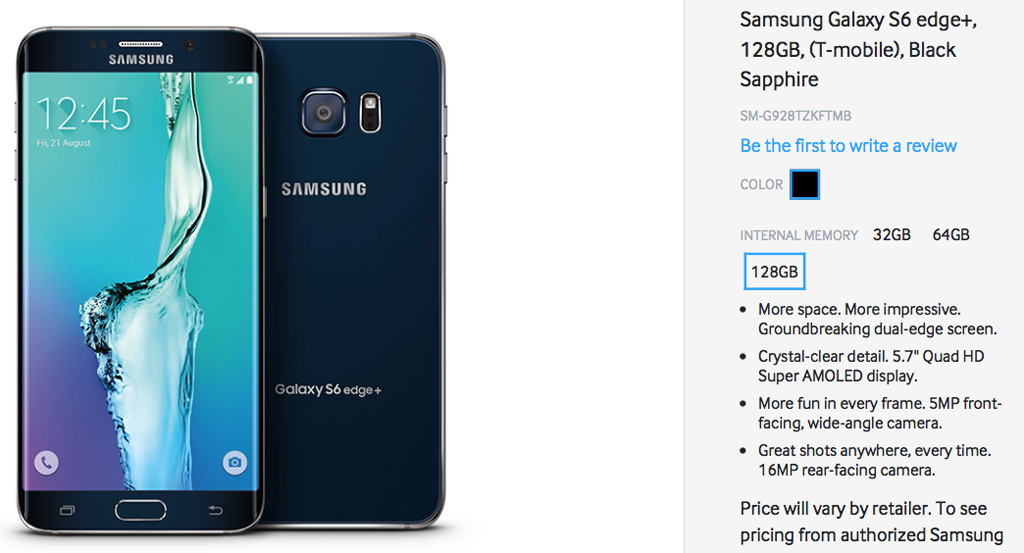
Task: Click the Galaxy S6 edge+ text on phone back
Action: (328, 390)
